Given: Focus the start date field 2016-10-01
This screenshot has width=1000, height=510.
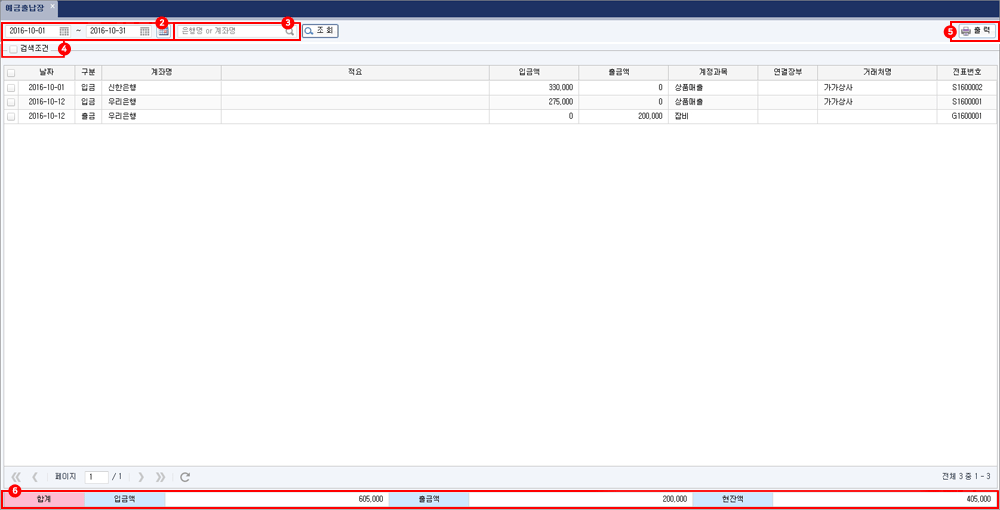Looking at the screenshot, I should 38,31.
